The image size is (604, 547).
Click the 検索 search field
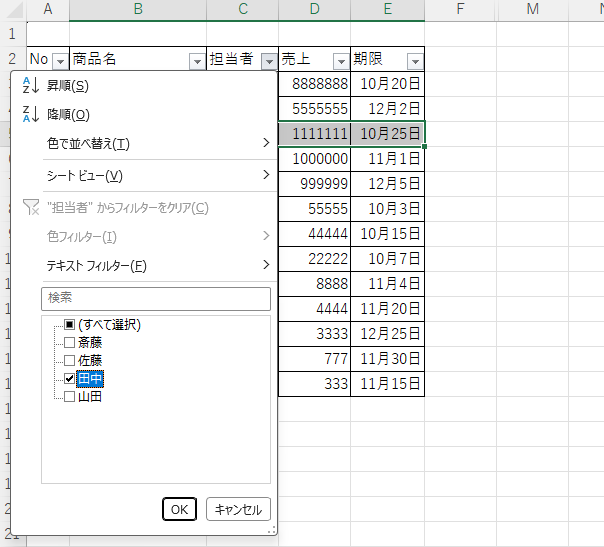point(156,299)
